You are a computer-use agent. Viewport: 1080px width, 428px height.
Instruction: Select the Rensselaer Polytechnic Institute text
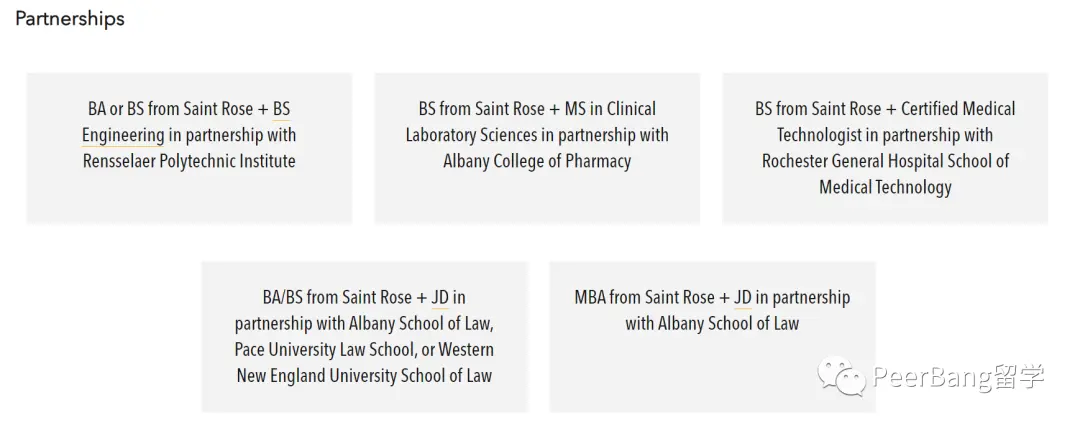(189, 161)
